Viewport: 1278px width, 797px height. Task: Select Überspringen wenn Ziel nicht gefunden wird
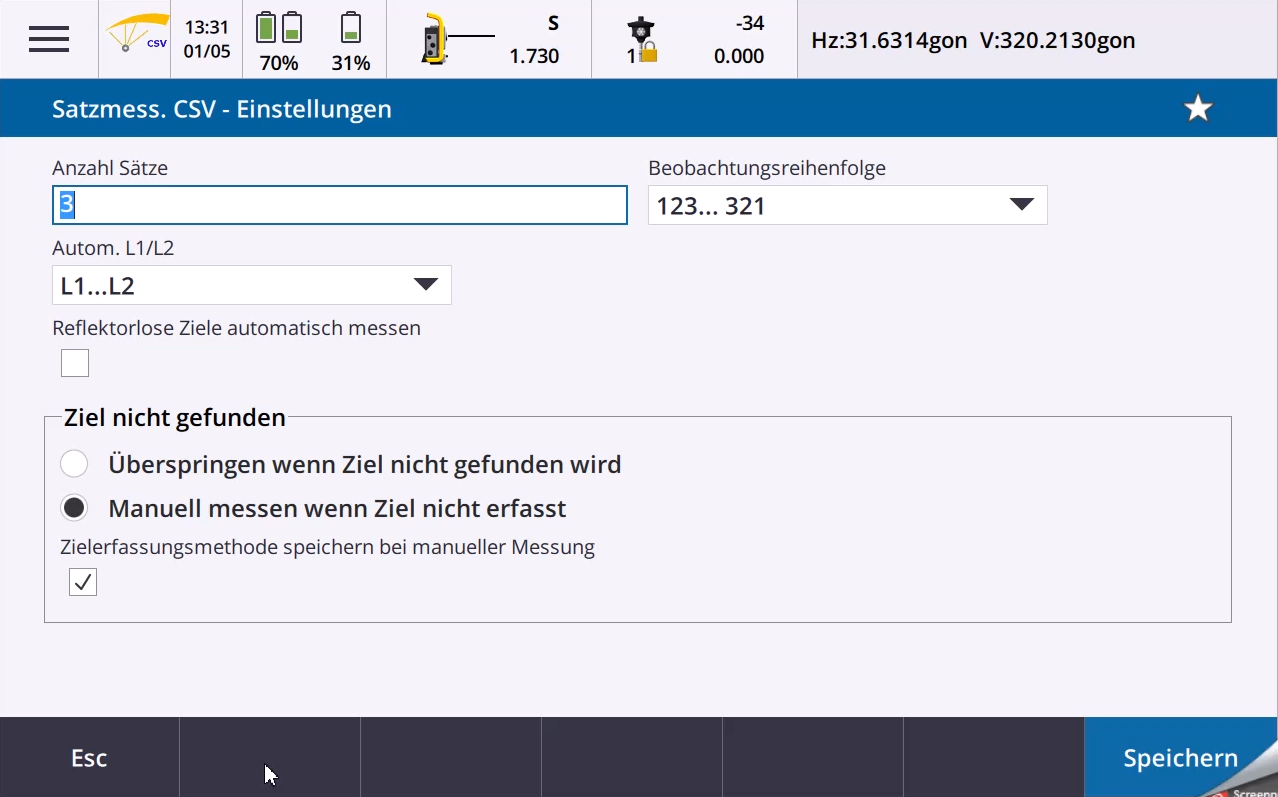pos(75,464)
